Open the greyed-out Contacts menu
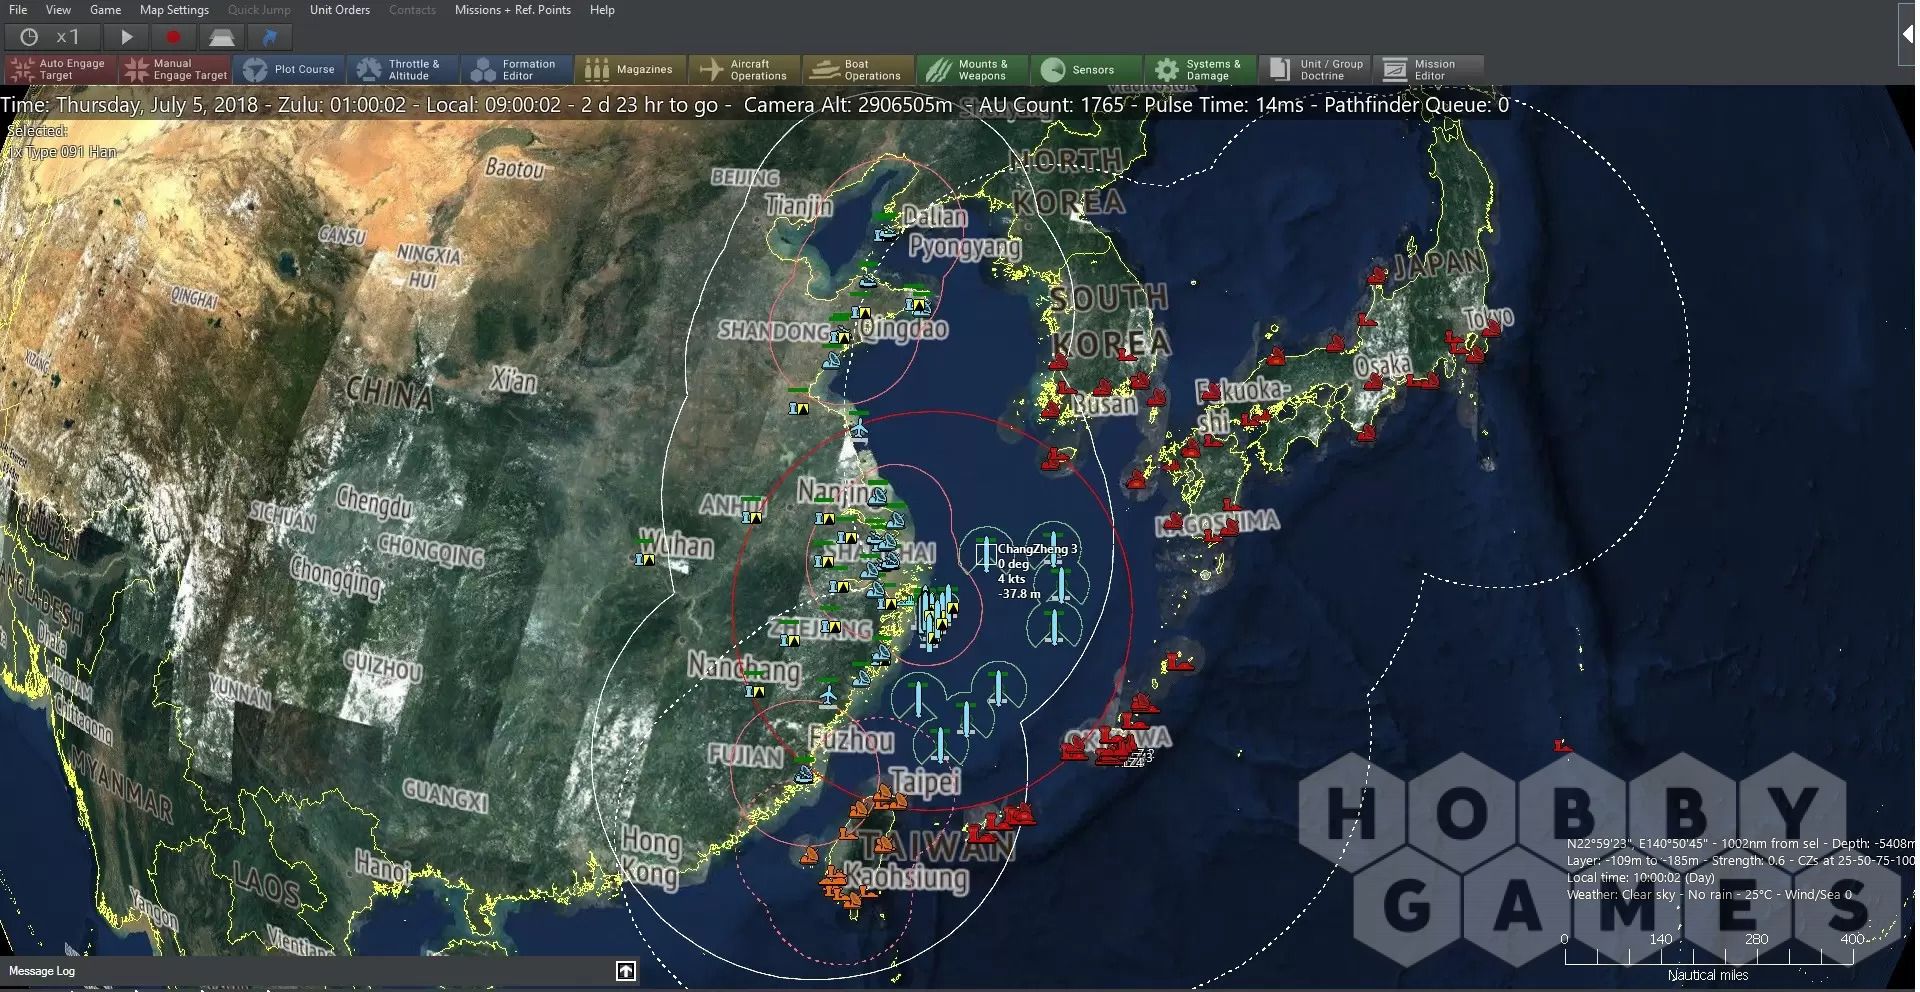 [412, 10]
